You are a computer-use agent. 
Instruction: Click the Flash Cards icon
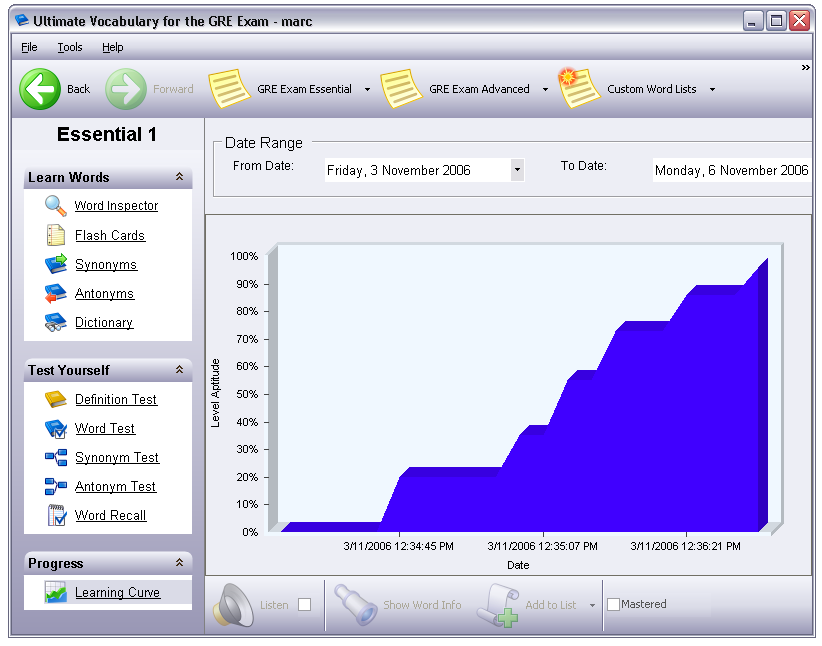(56, 235)
